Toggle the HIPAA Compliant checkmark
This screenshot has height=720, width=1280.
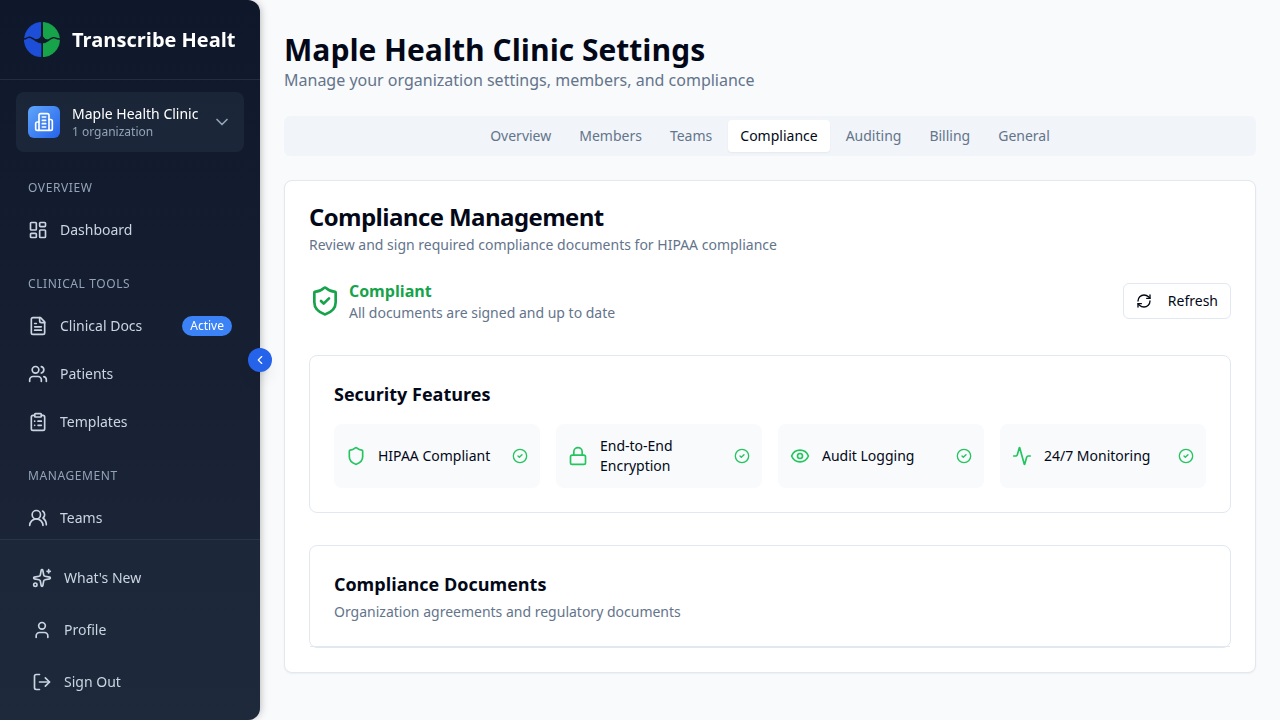tap(520, 456)
